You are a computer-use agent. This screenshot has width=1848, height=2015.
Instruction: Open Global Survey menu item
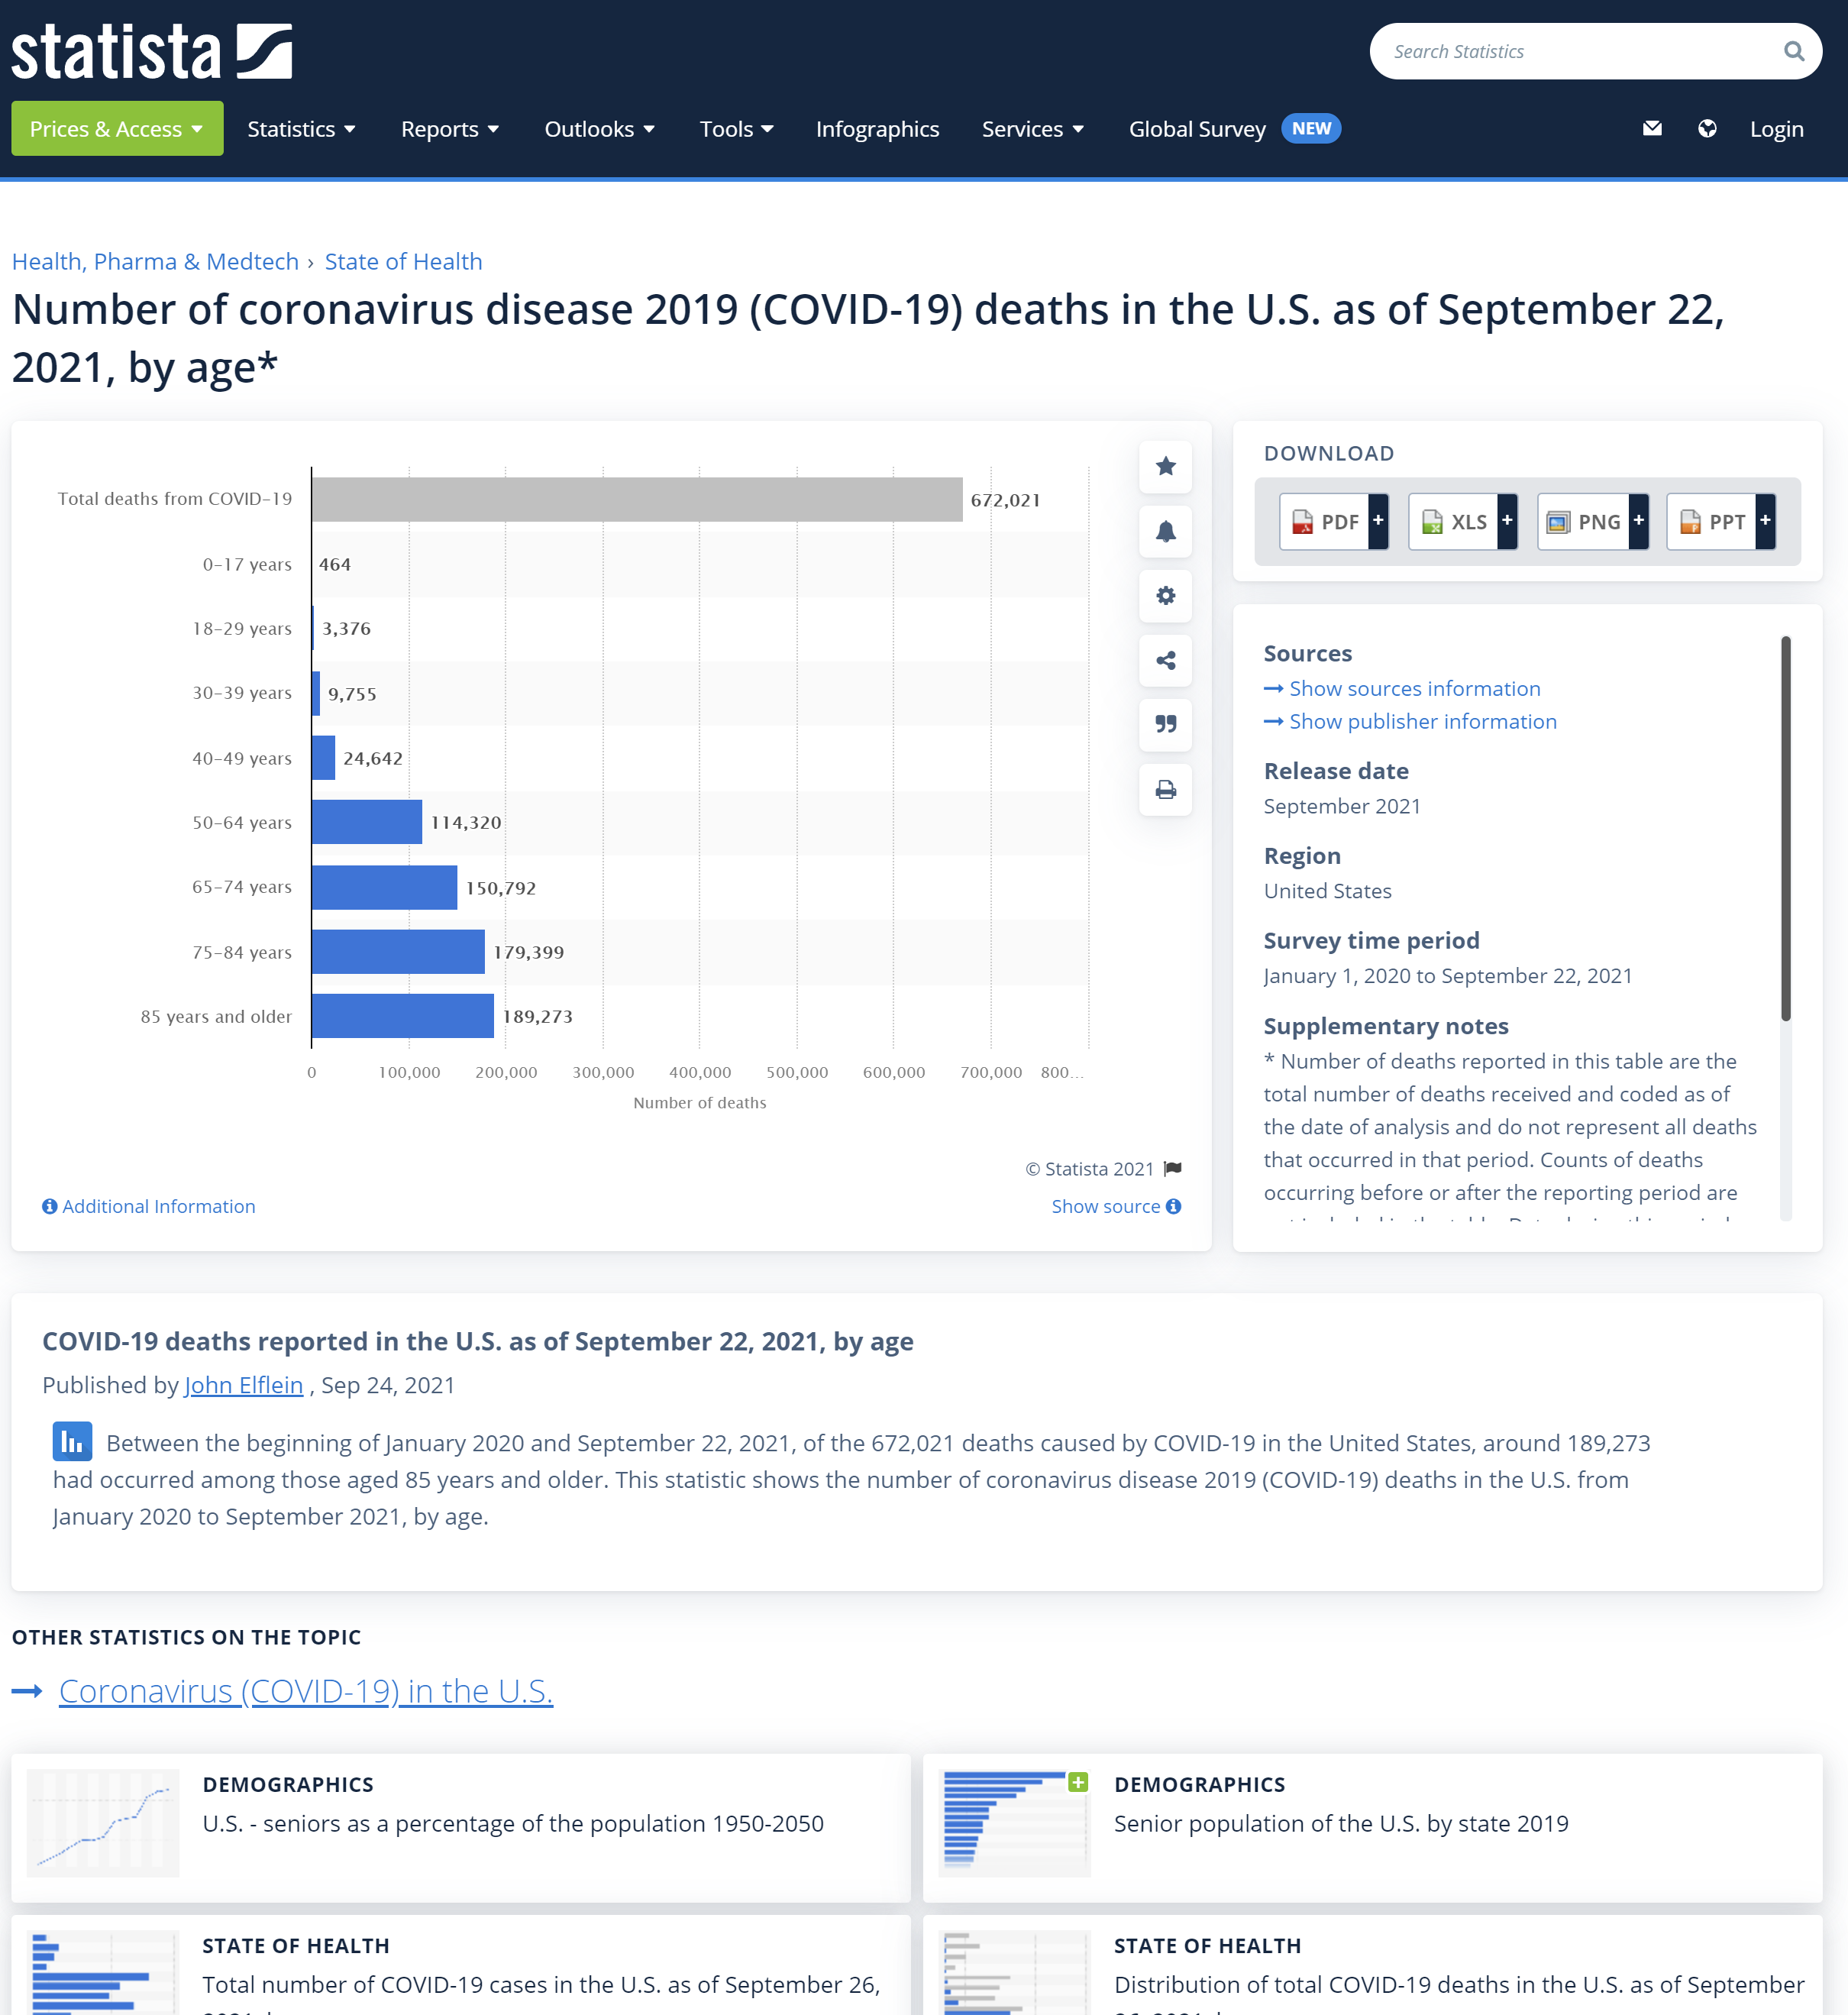tap(1197, 129)
